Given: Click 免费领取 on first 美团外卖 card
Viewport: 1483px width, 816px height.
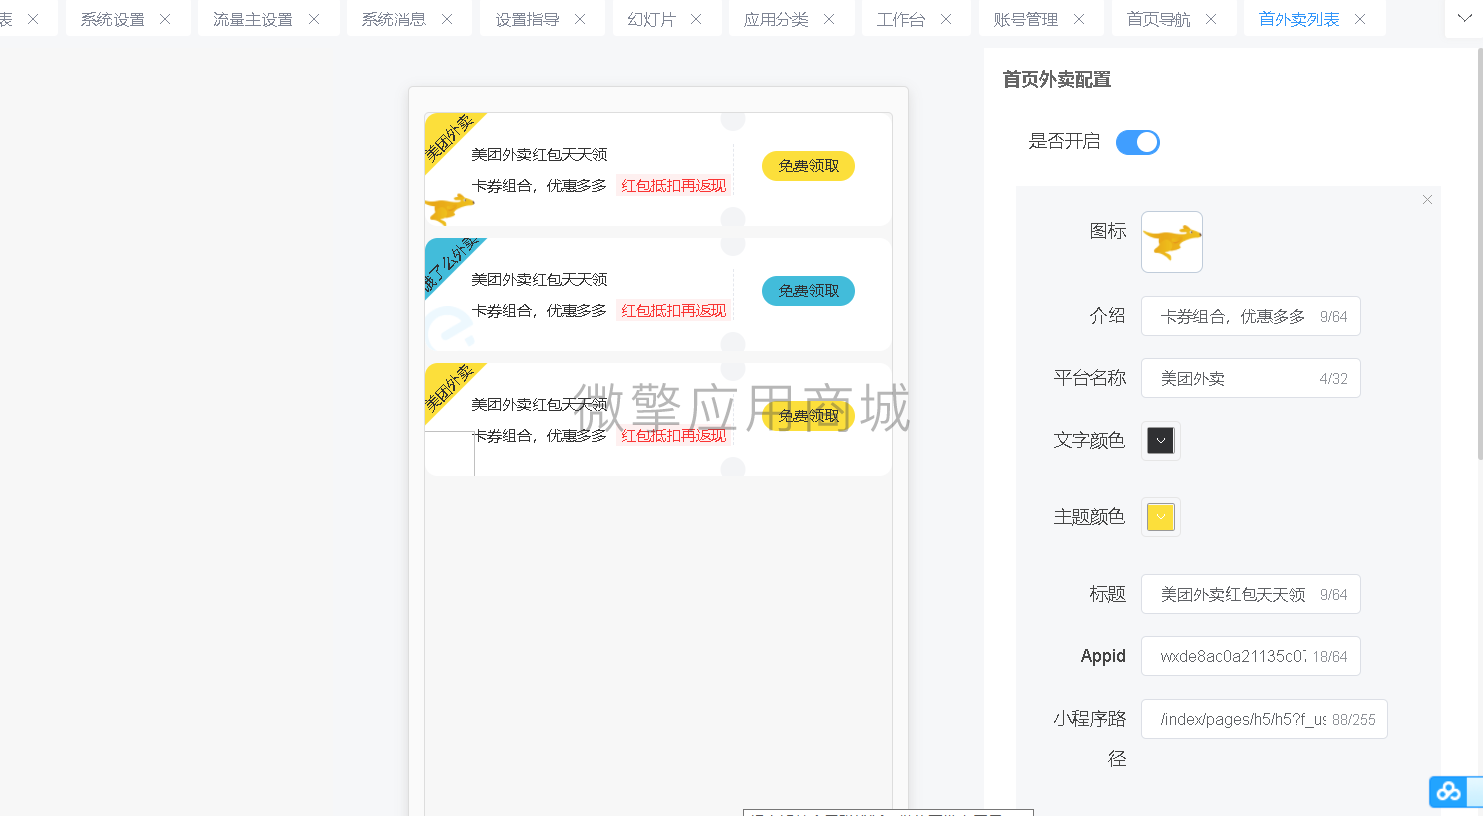Looking at the screenshot, I should coord(808,166).
